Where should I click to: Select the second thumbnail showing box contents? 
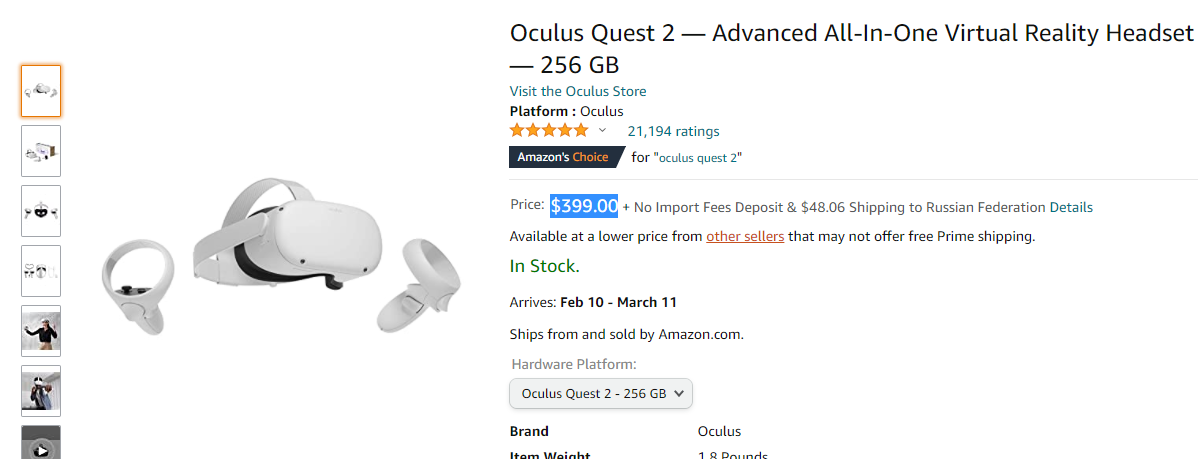point(41,151)
